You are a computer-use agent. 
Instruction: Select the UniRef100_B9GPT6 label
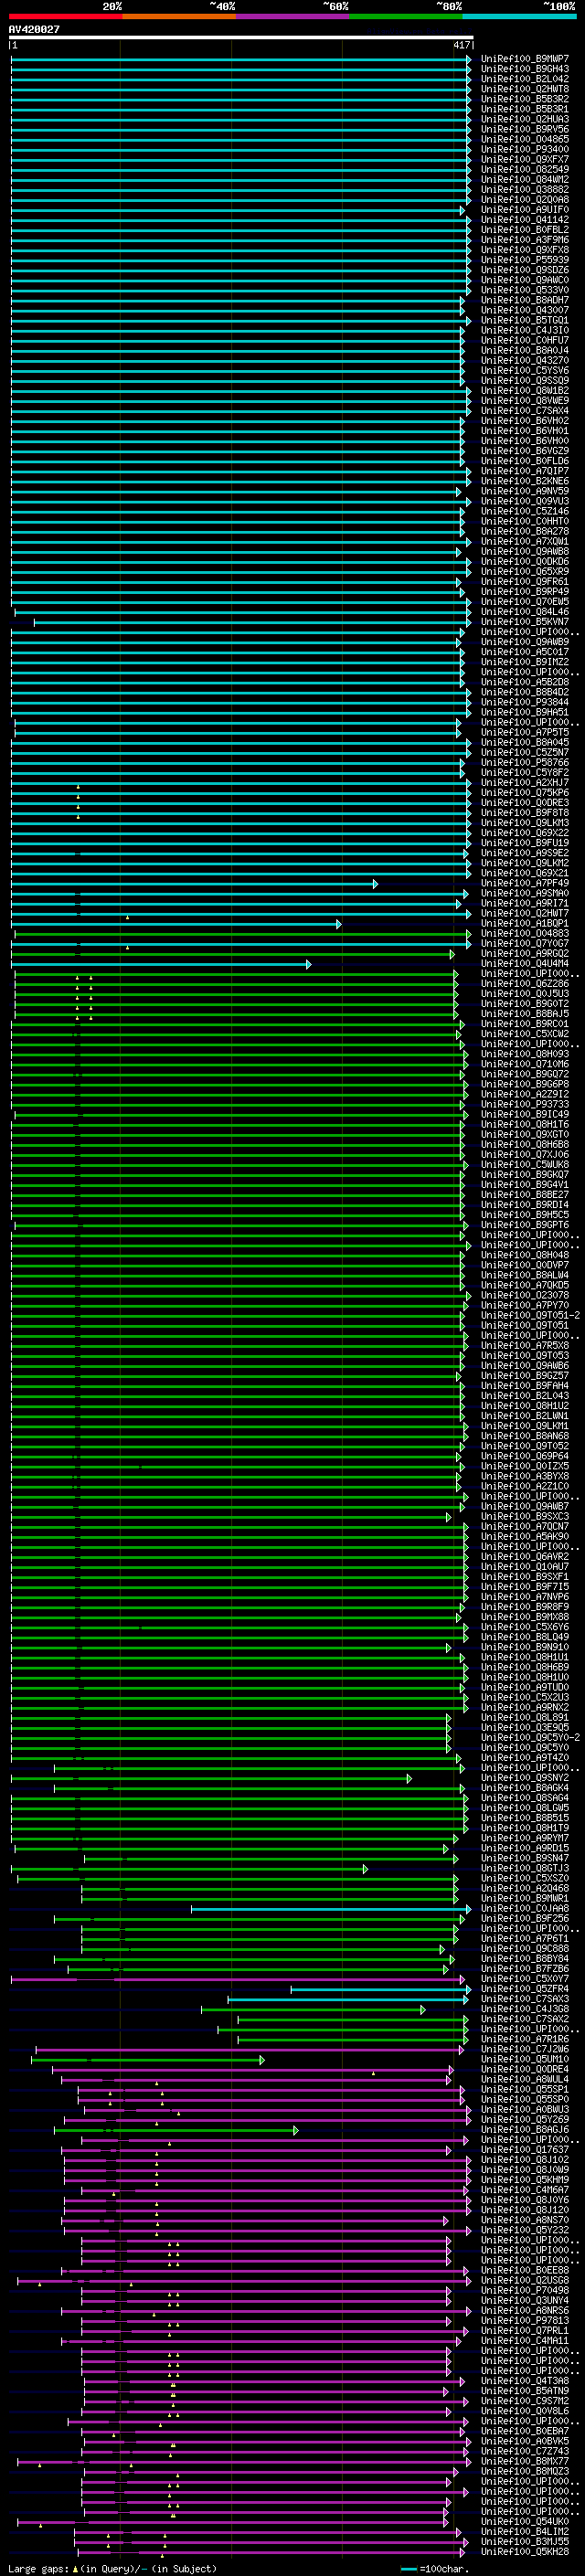click(x=525, y=1225)
